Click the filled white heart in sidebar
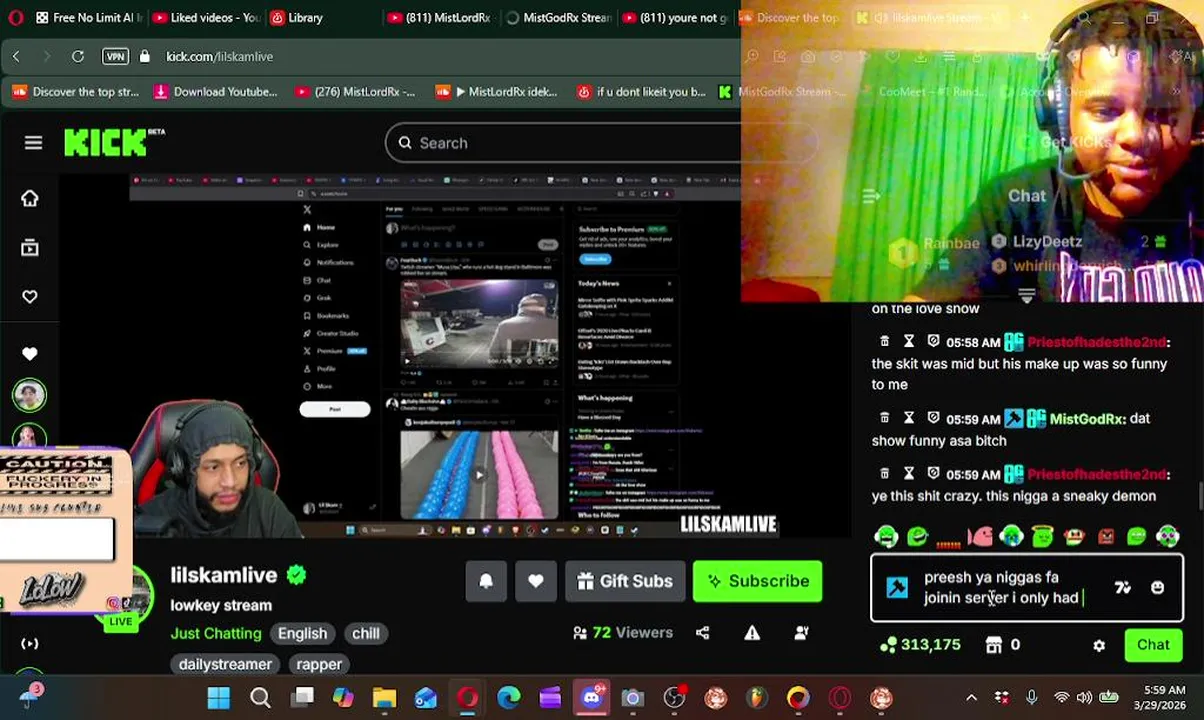The width and height of the screenshot is (1204, 720). point(30,353)
